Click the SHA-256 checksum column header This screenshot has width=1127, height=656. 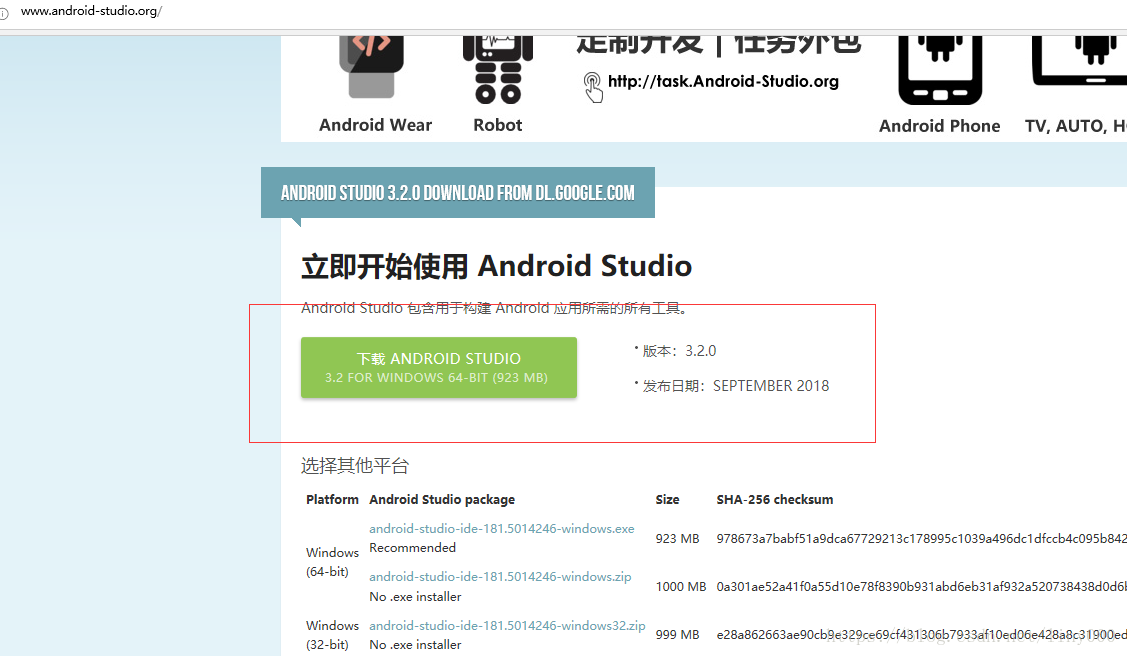(775, 499)
